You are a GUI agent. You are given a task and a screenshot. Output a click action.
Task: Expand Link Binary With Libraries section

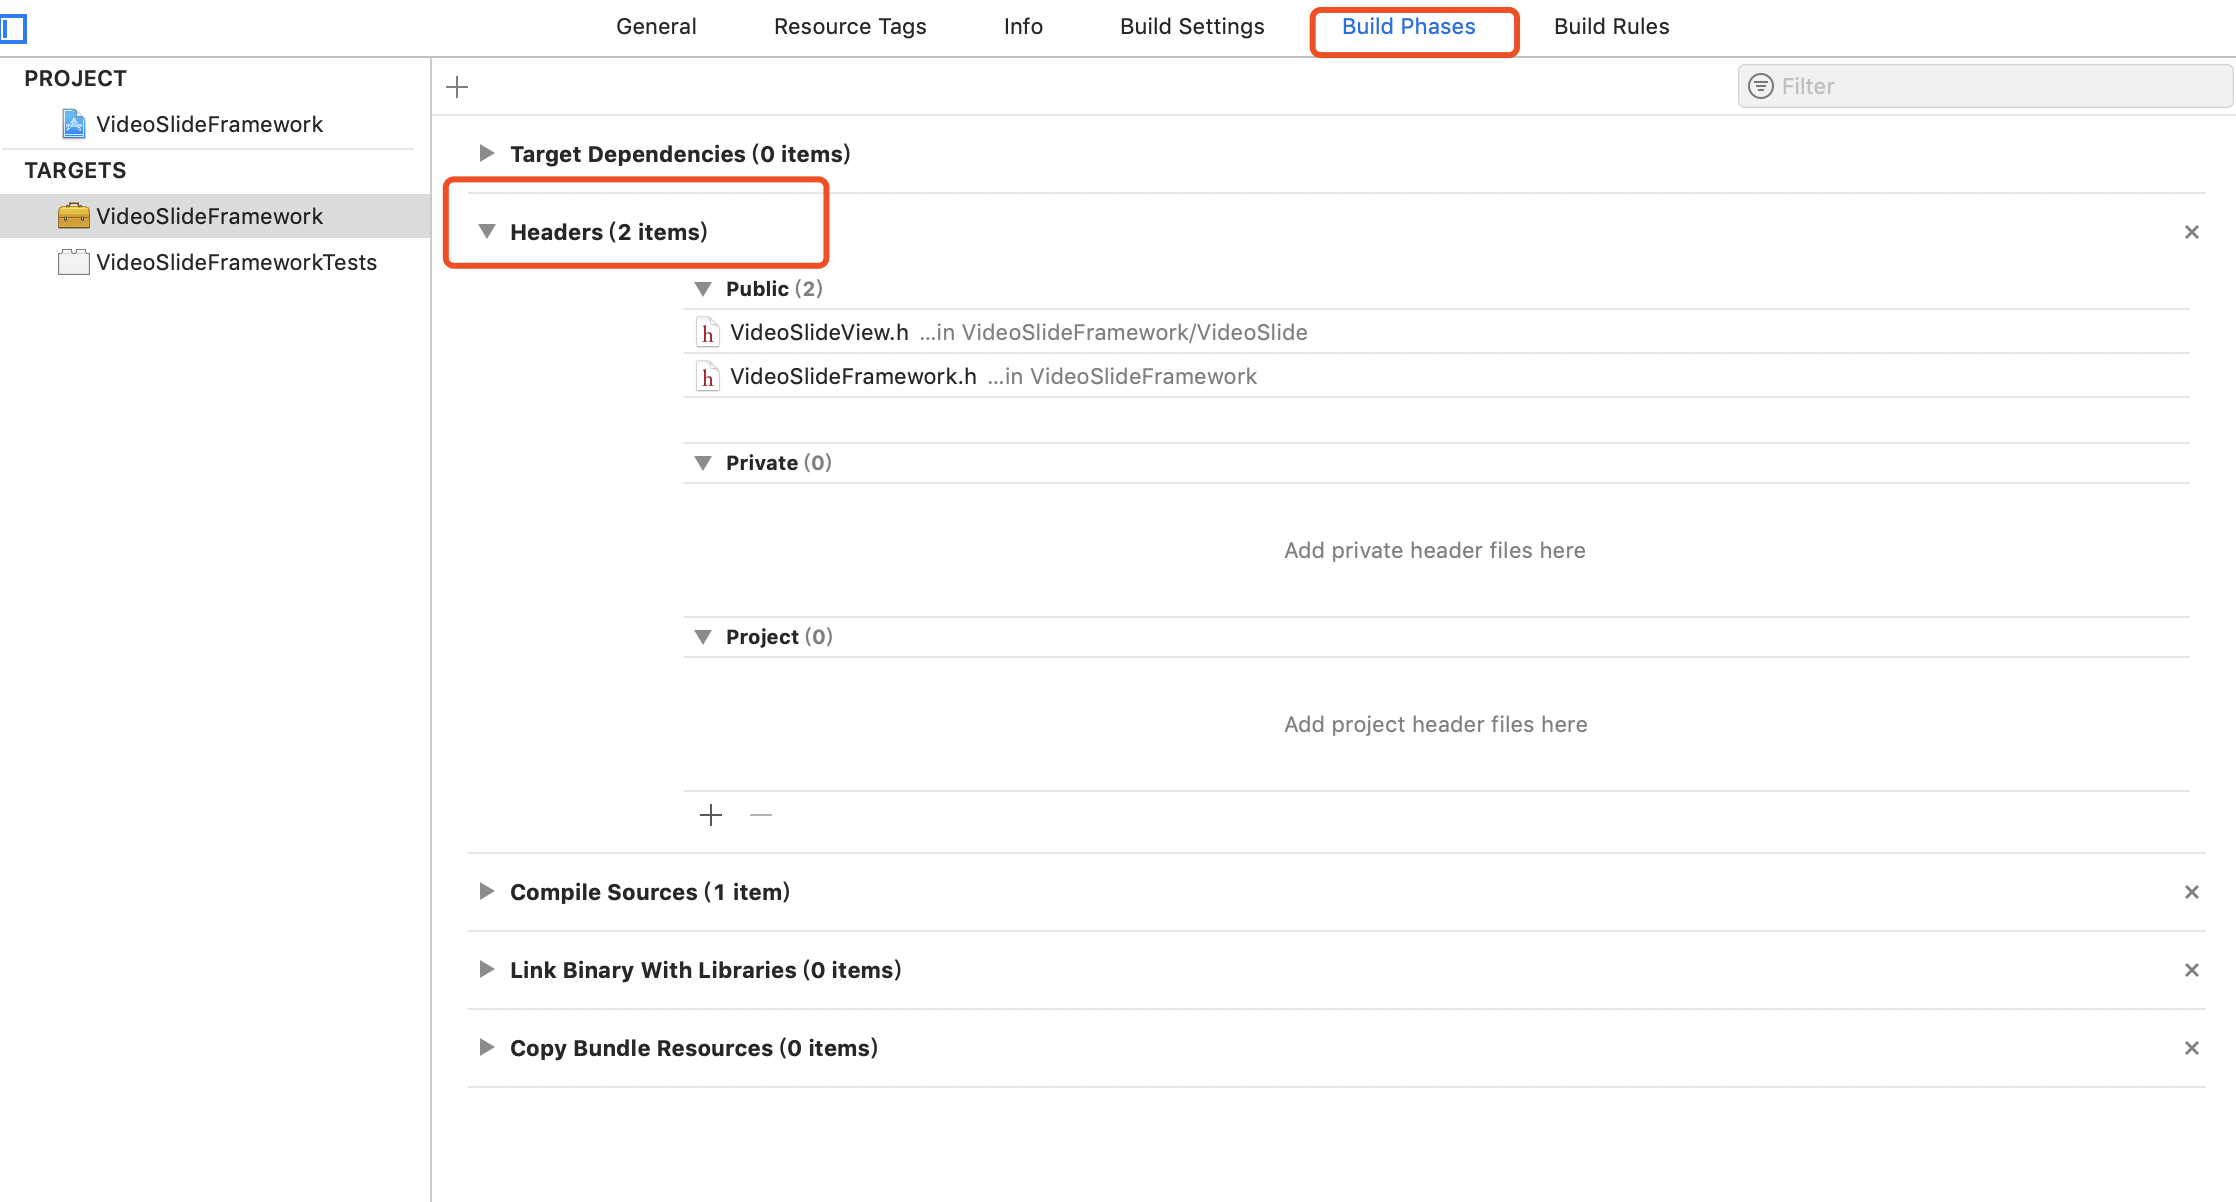click(487, 970)
